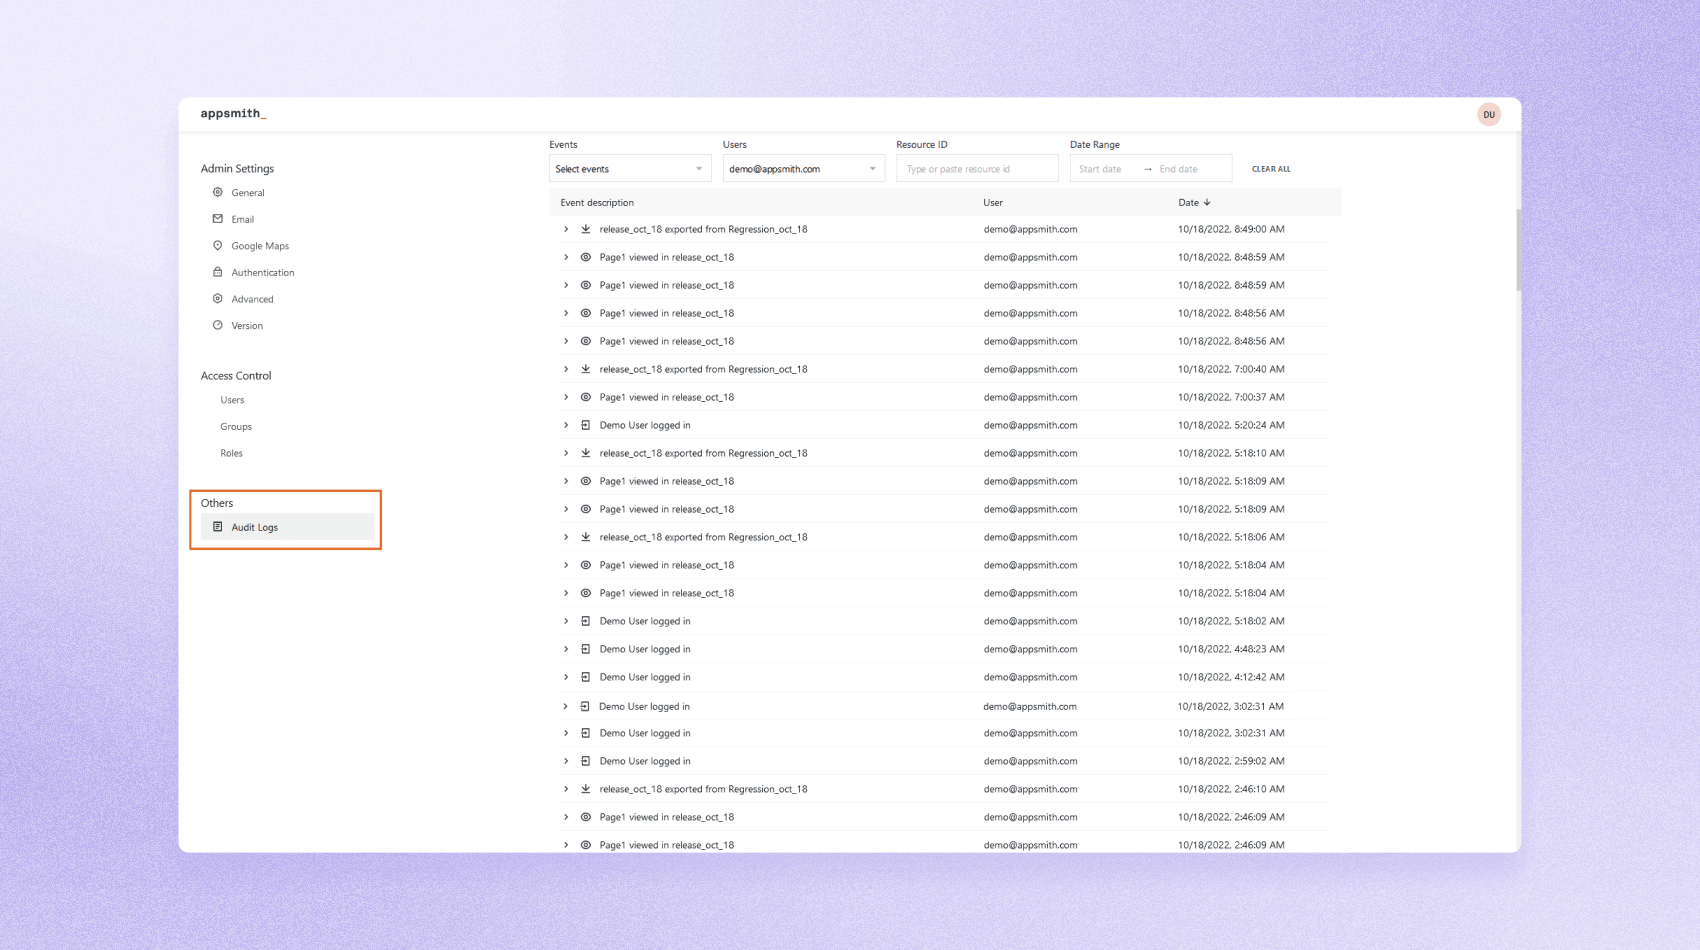This screenshot has height=950, width=1700.
Task: Click the Version clock icon
Action: [218, 325]
